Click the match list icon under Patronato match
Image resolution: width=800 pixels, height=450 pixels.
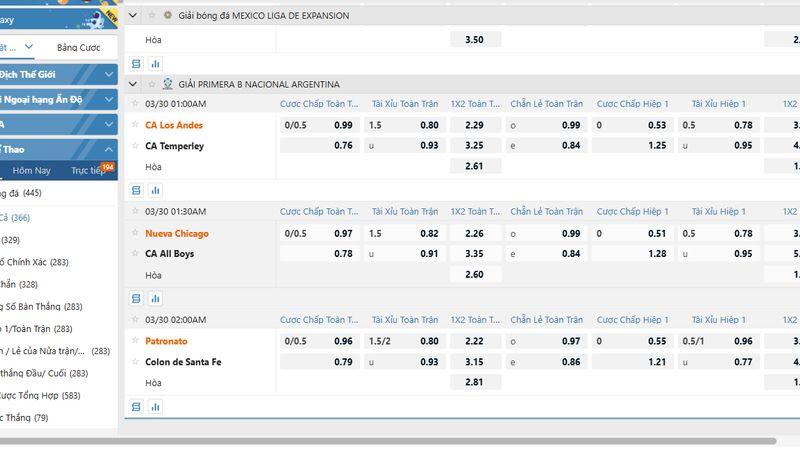137,407
